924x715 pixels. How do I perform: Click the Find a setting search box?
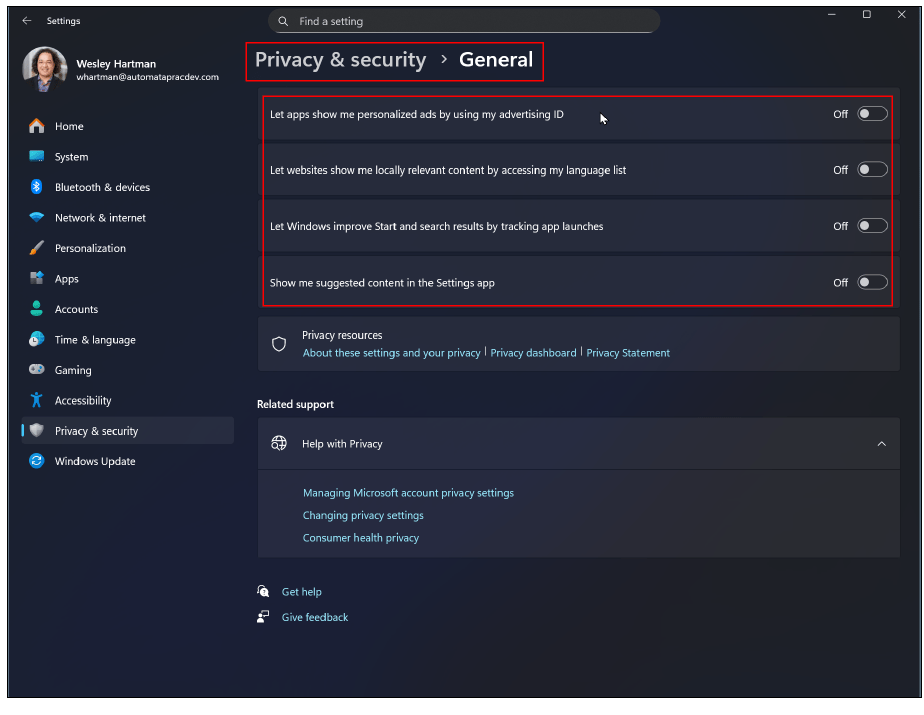[464, 21]
